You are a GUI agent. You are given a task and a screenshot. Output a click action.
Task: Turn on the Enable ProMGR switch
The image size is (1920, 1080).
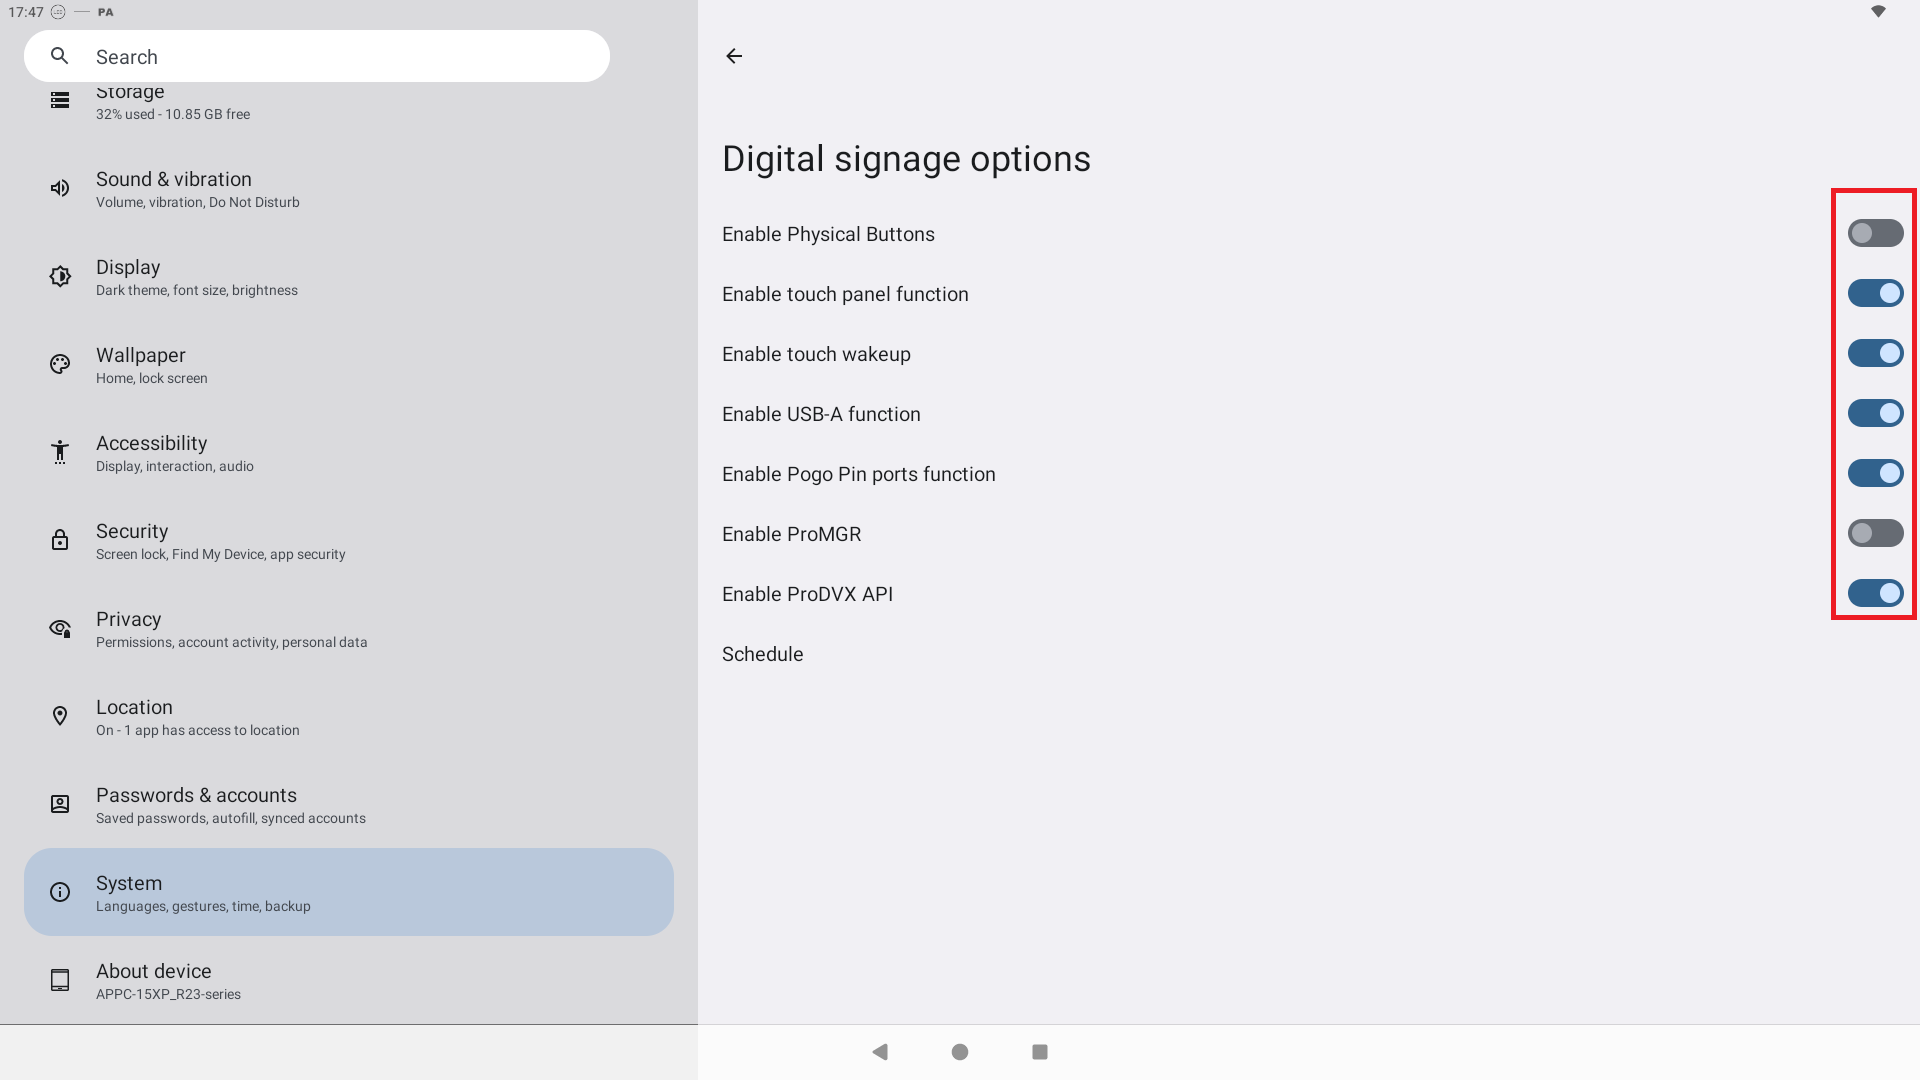pyautogui.click(x=1875, y=533)
